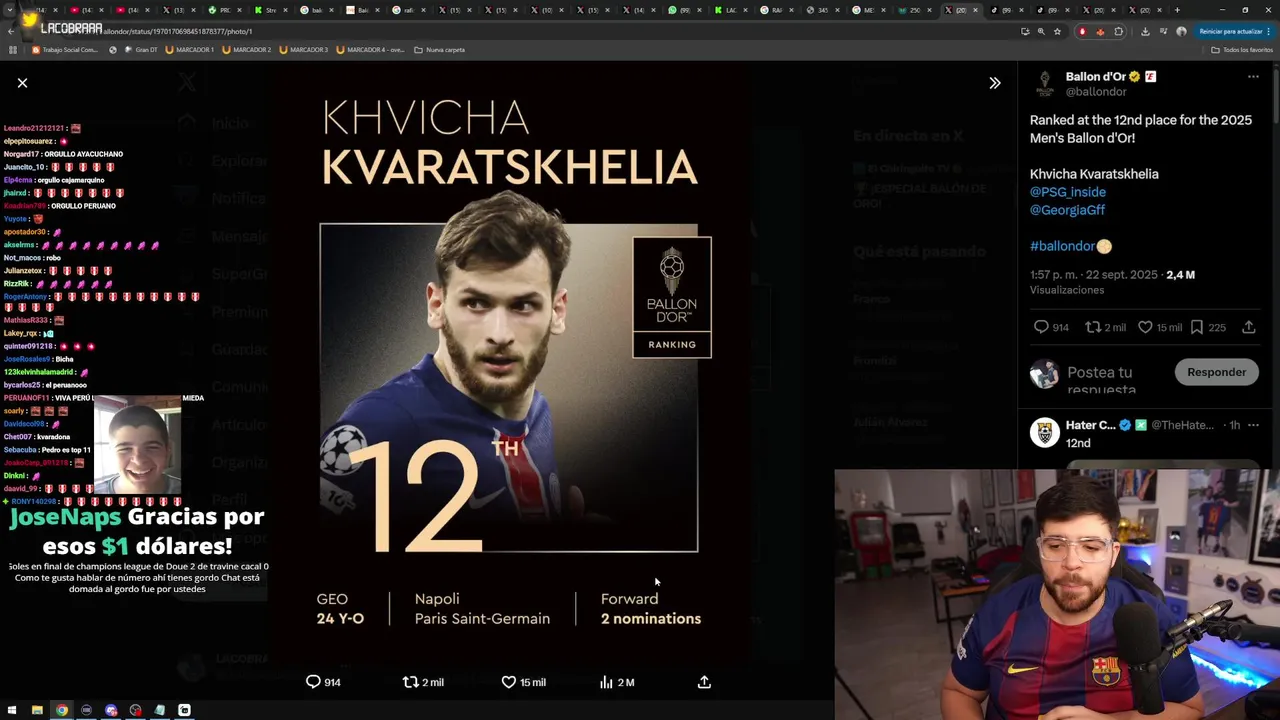Open the @PSG_inside mention link
This screenshot has width=1280, height=720.
1068,192
